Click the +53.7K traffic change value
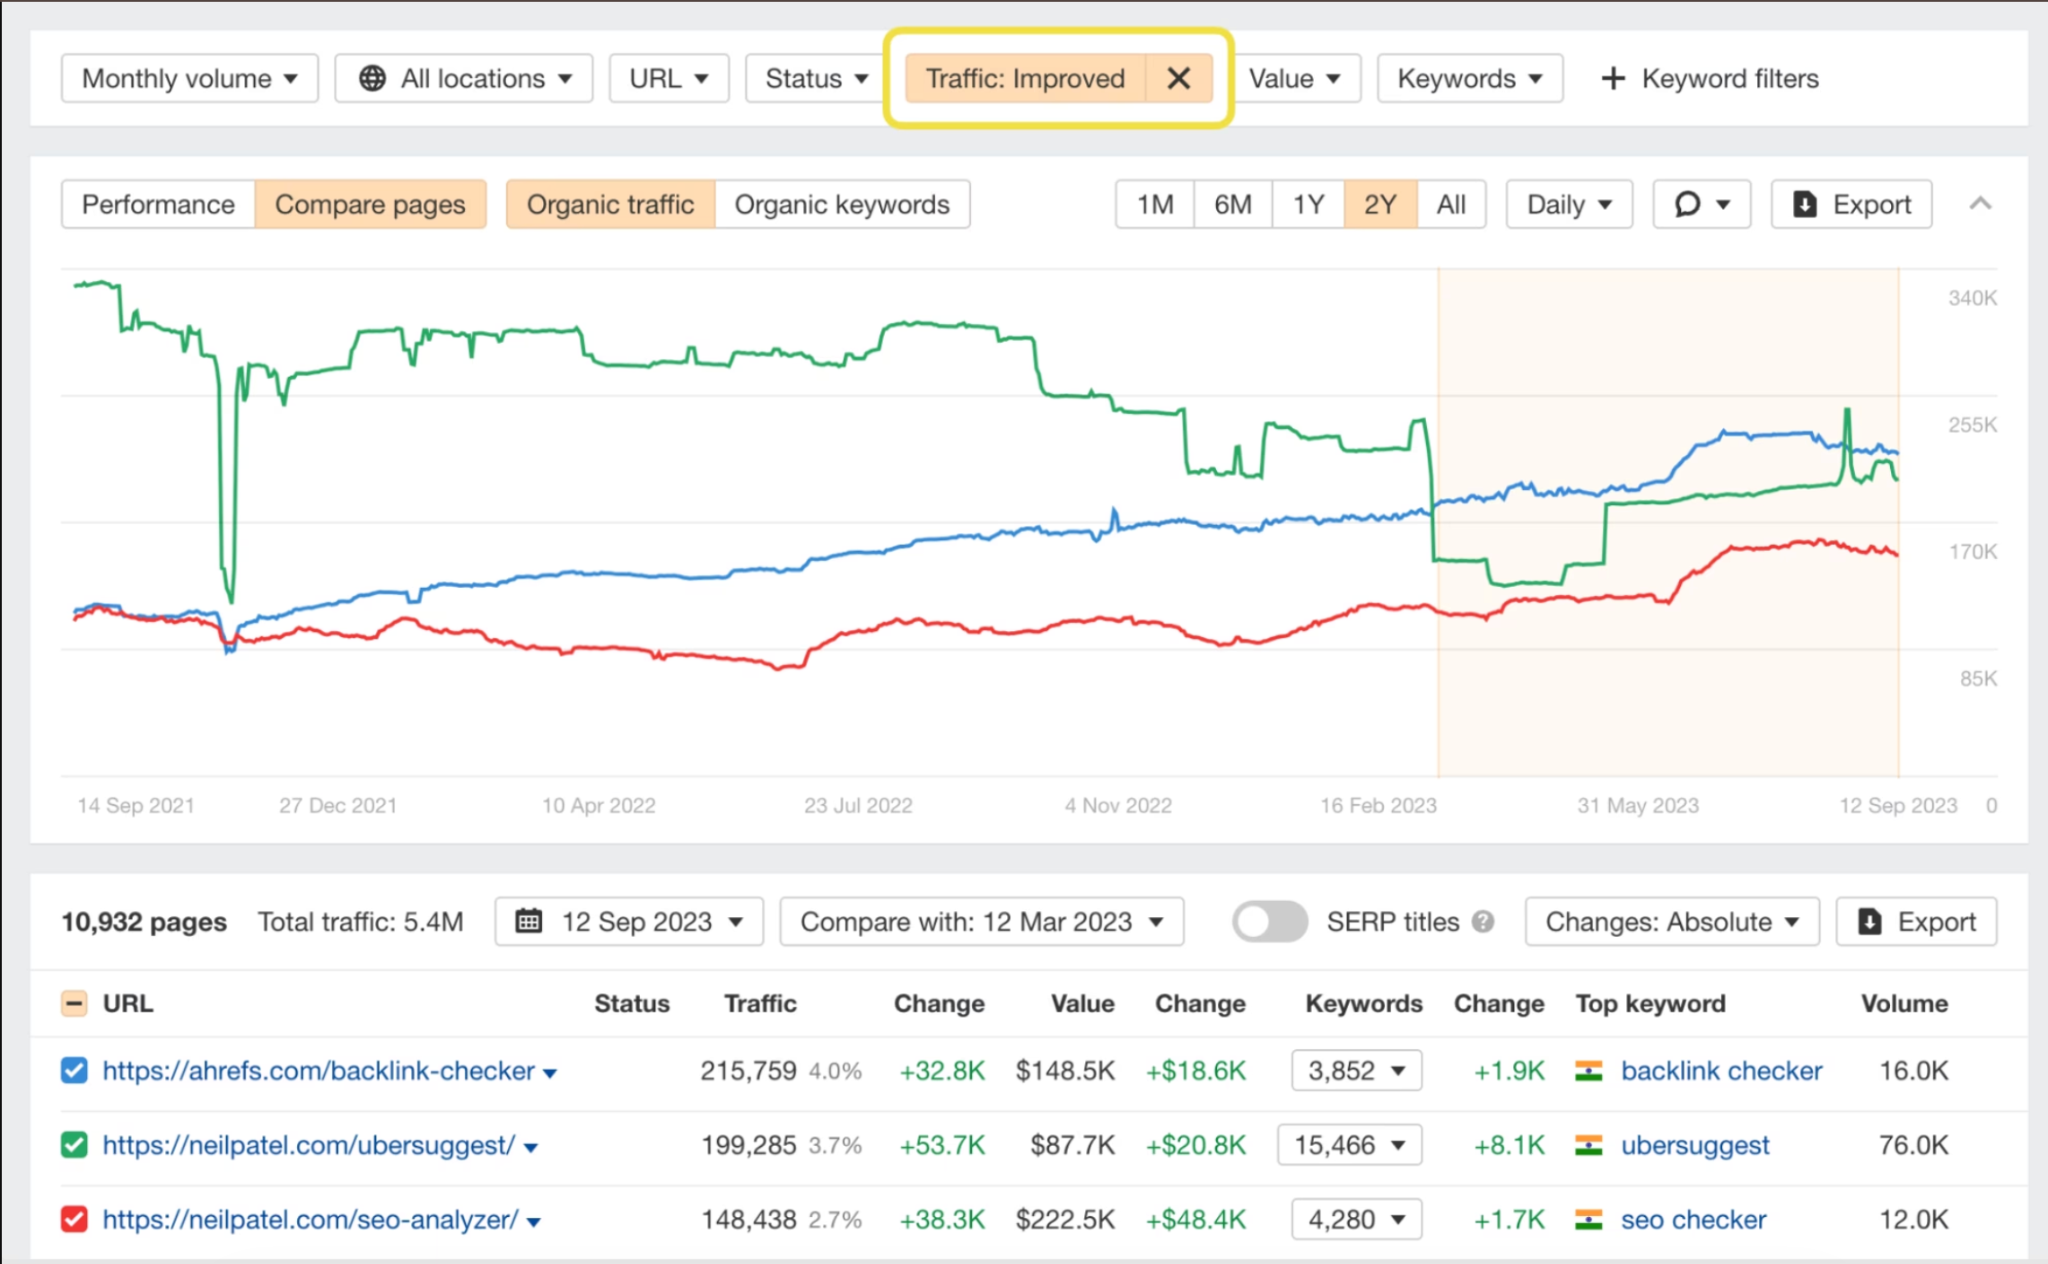Screen dimensions: 2048x1264 [942, 1145]
